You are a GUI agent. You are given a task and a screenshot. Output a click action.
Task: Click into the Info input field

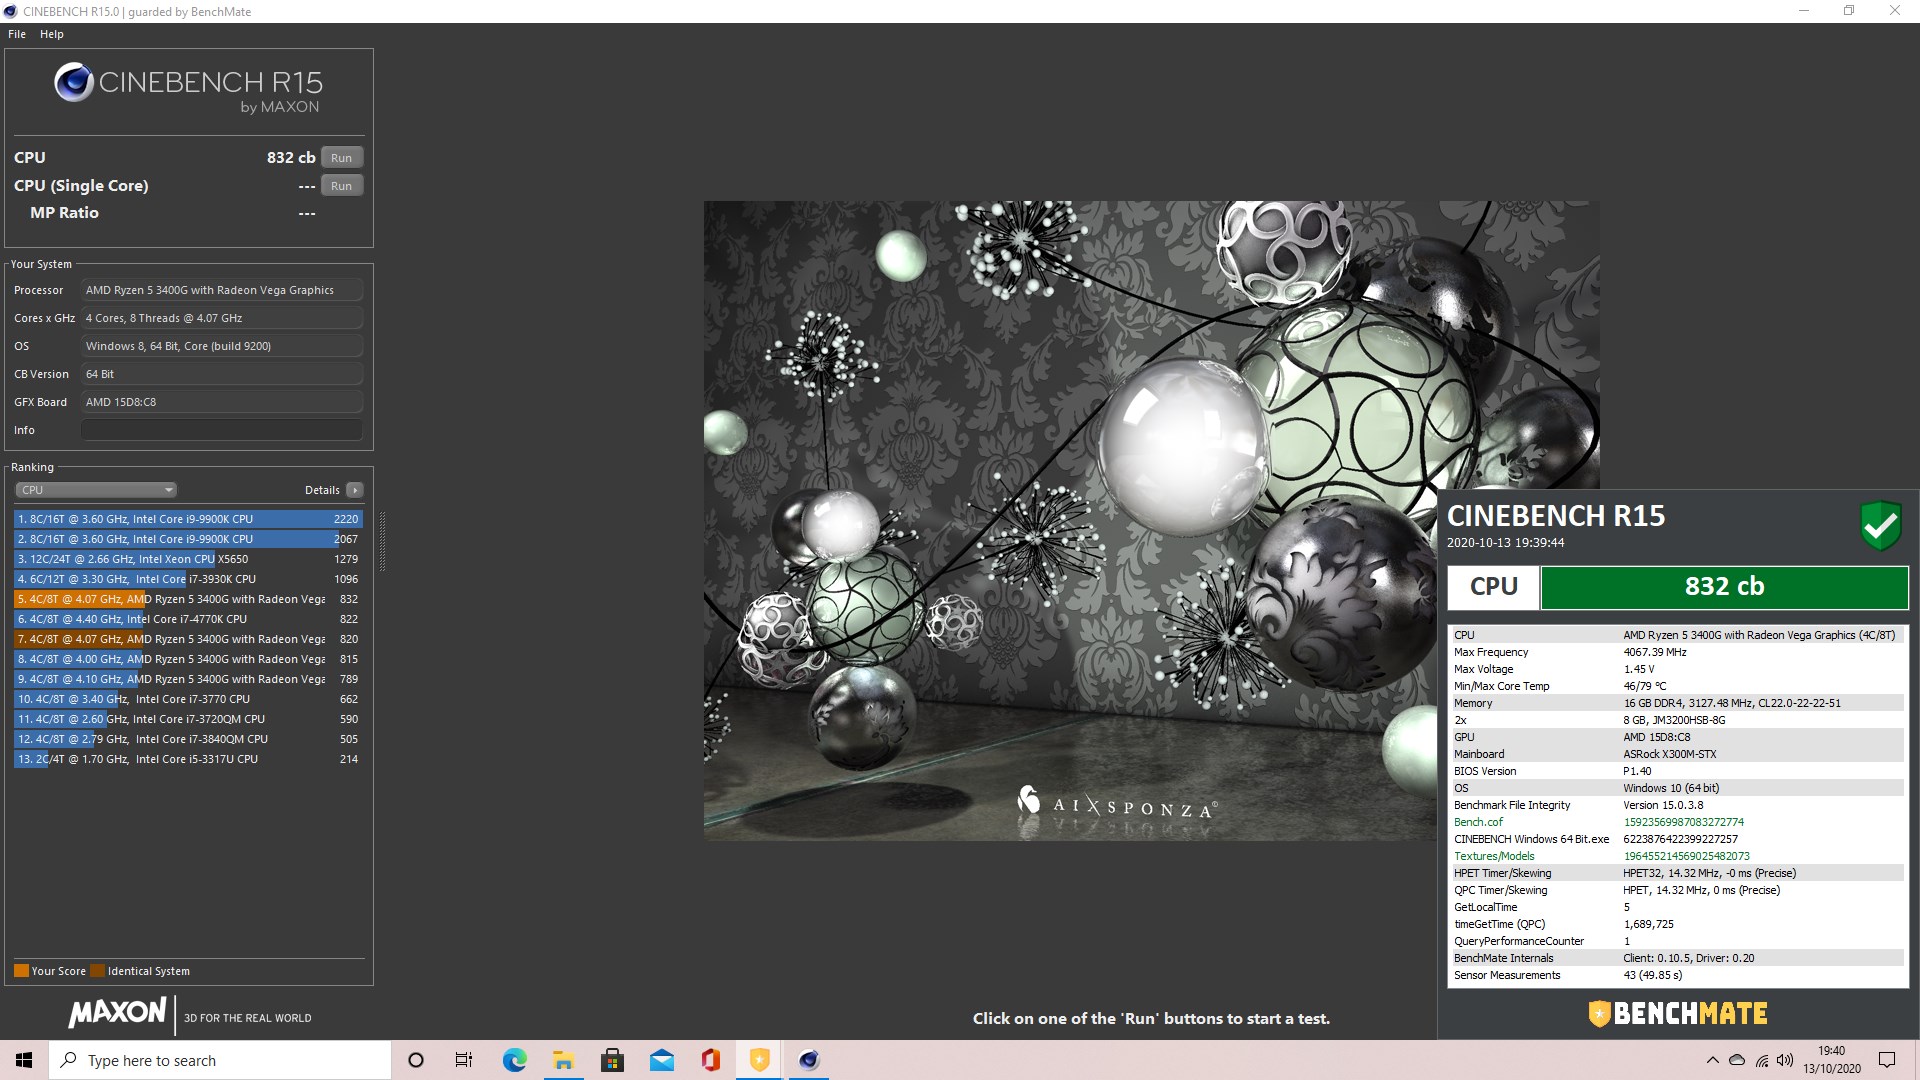(222, 430)
